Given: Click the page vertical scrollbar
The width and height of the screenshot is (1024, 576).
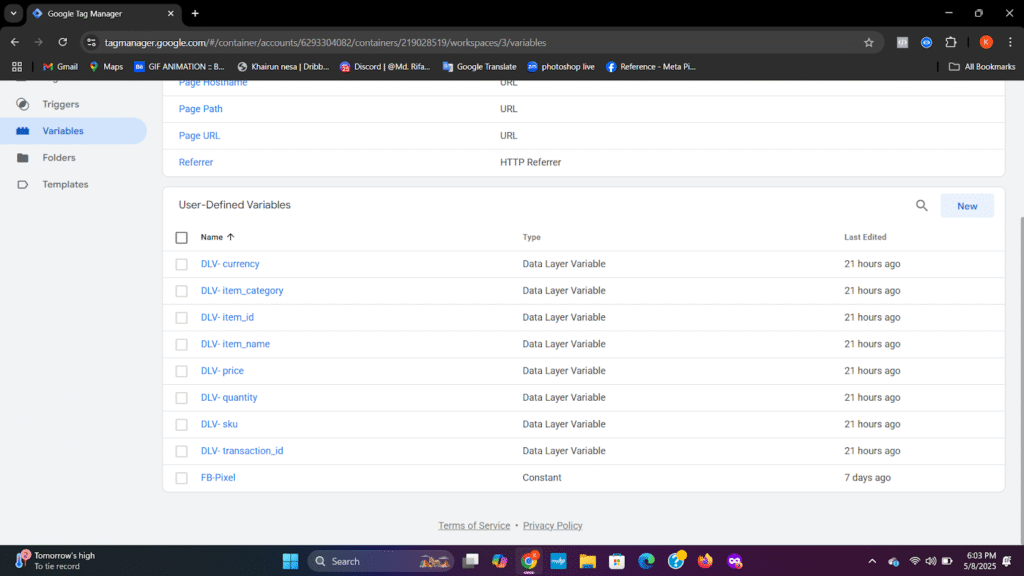Looking at the screenshot, I should click(x=1020, y=379).
